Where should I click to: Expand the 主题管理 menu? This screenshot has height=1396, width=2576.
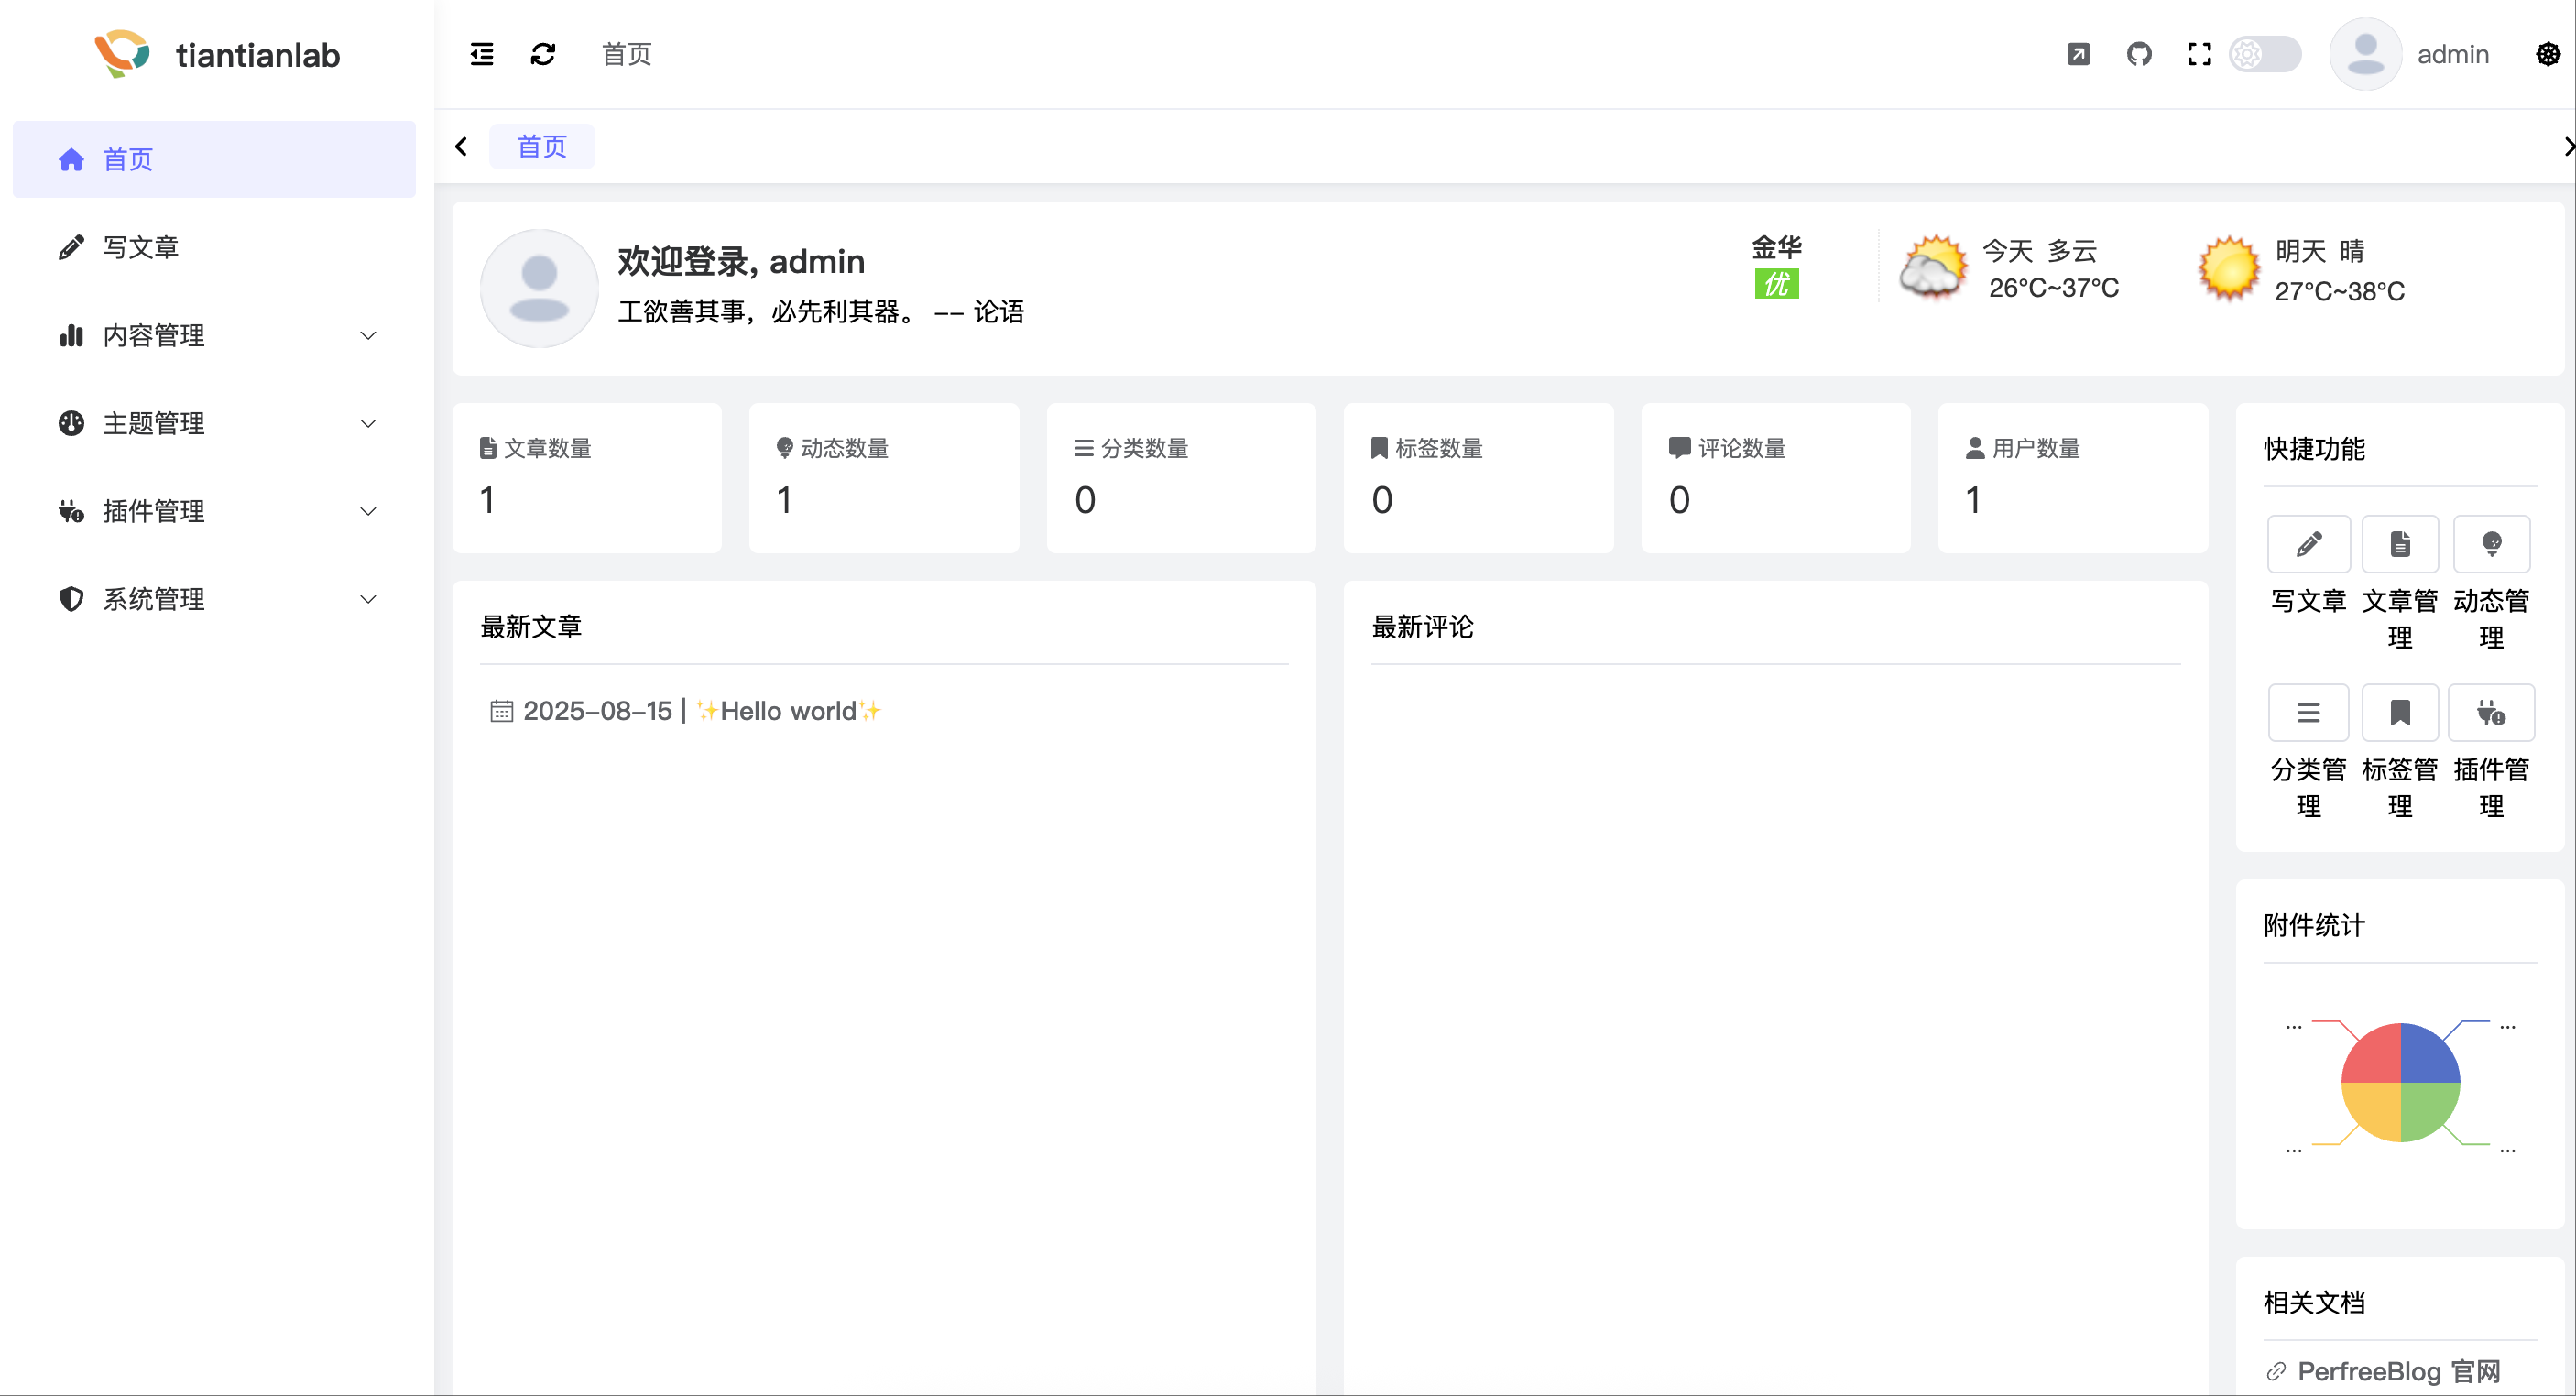215,423
